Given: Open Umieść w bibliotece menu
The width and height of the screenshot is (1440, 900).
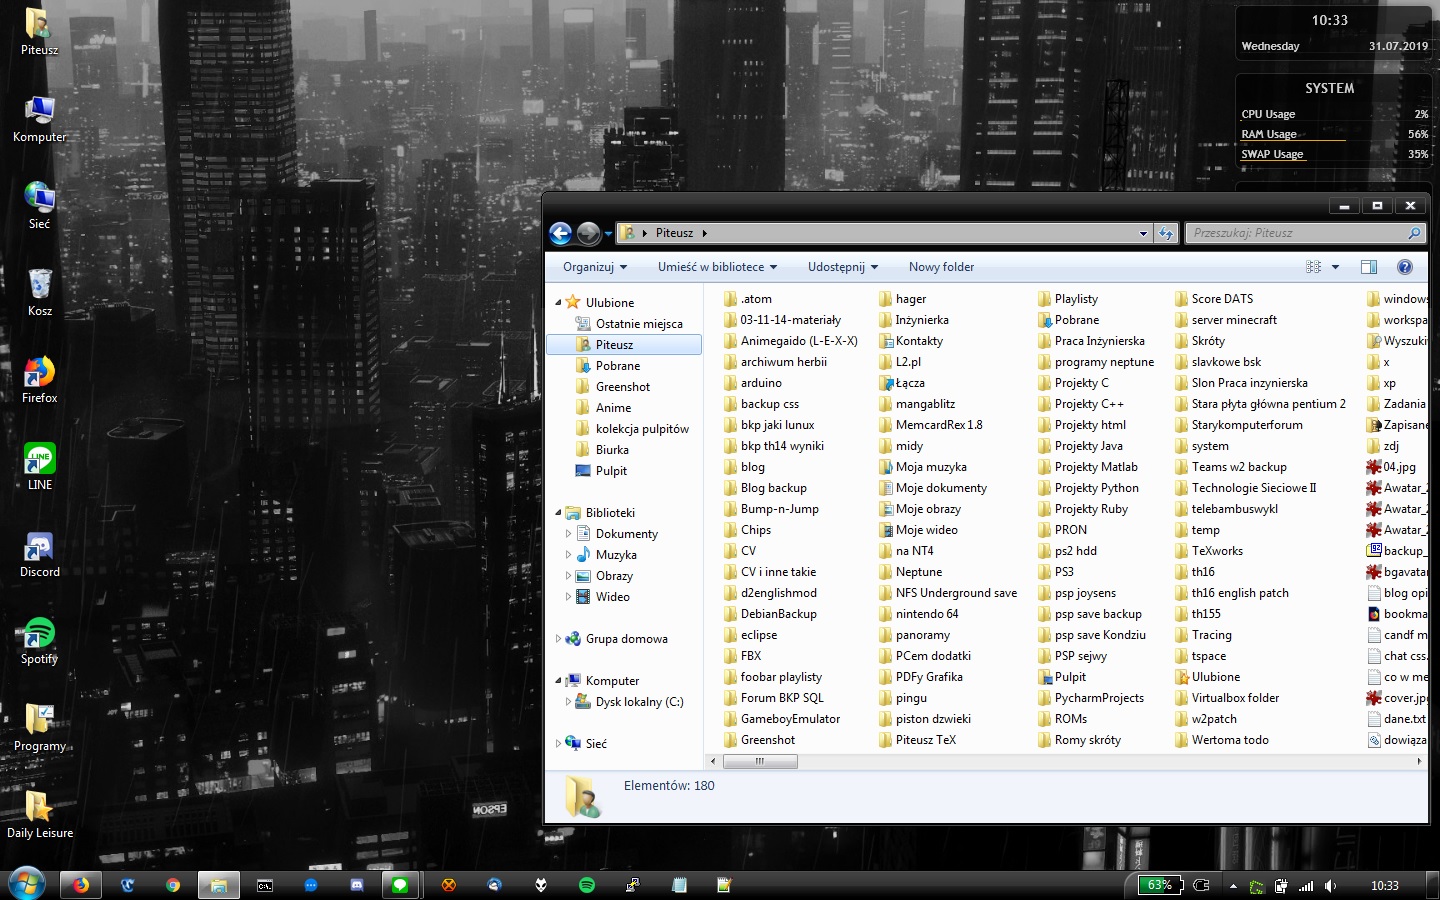Looking at the screenshot, I should click(x=717, y=267).
